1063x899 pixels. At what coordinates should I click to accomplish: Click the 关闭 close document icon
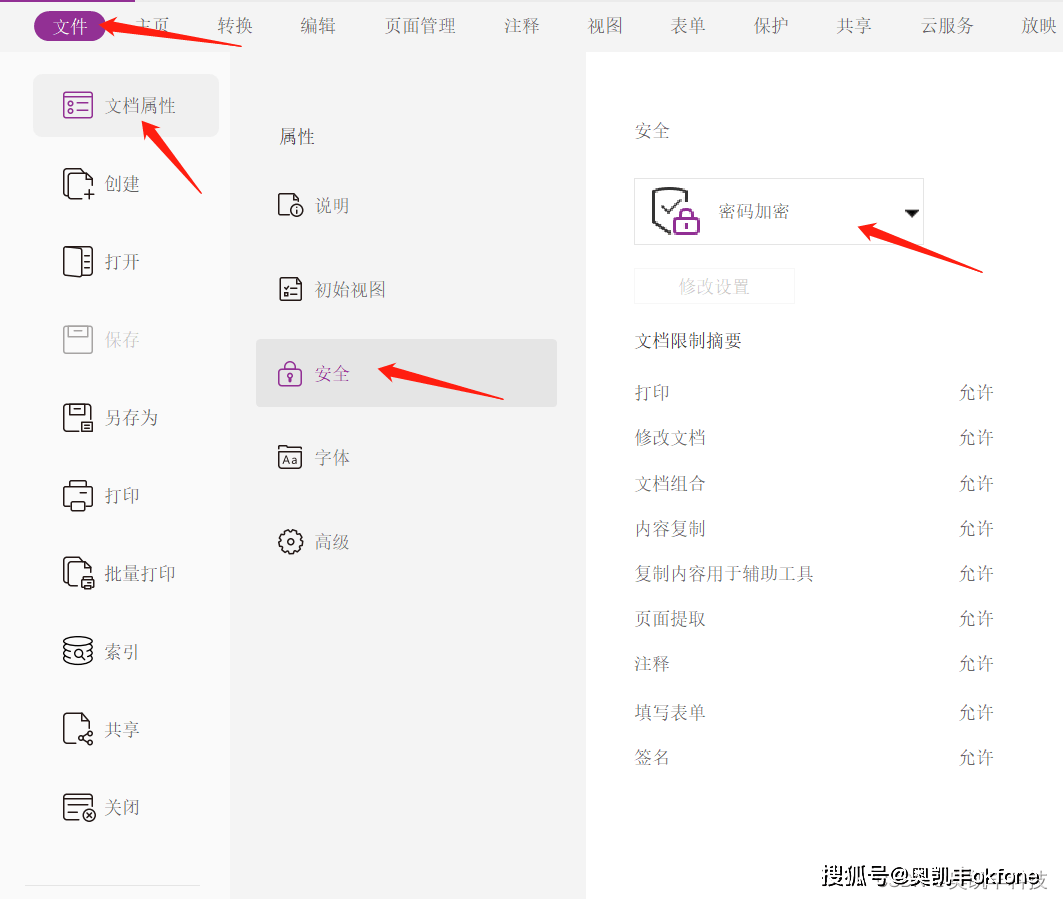79,807
